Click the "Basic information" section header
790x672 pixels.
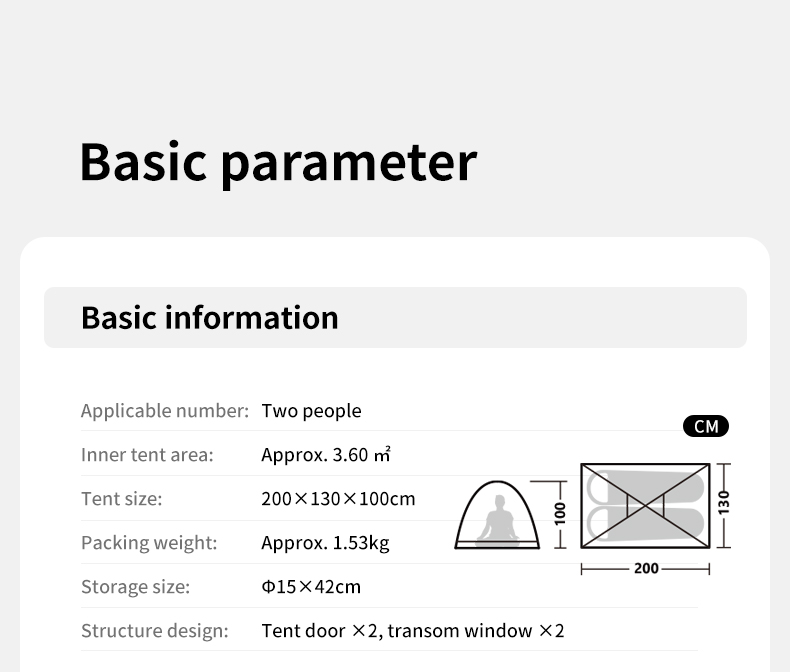(210, 317)
